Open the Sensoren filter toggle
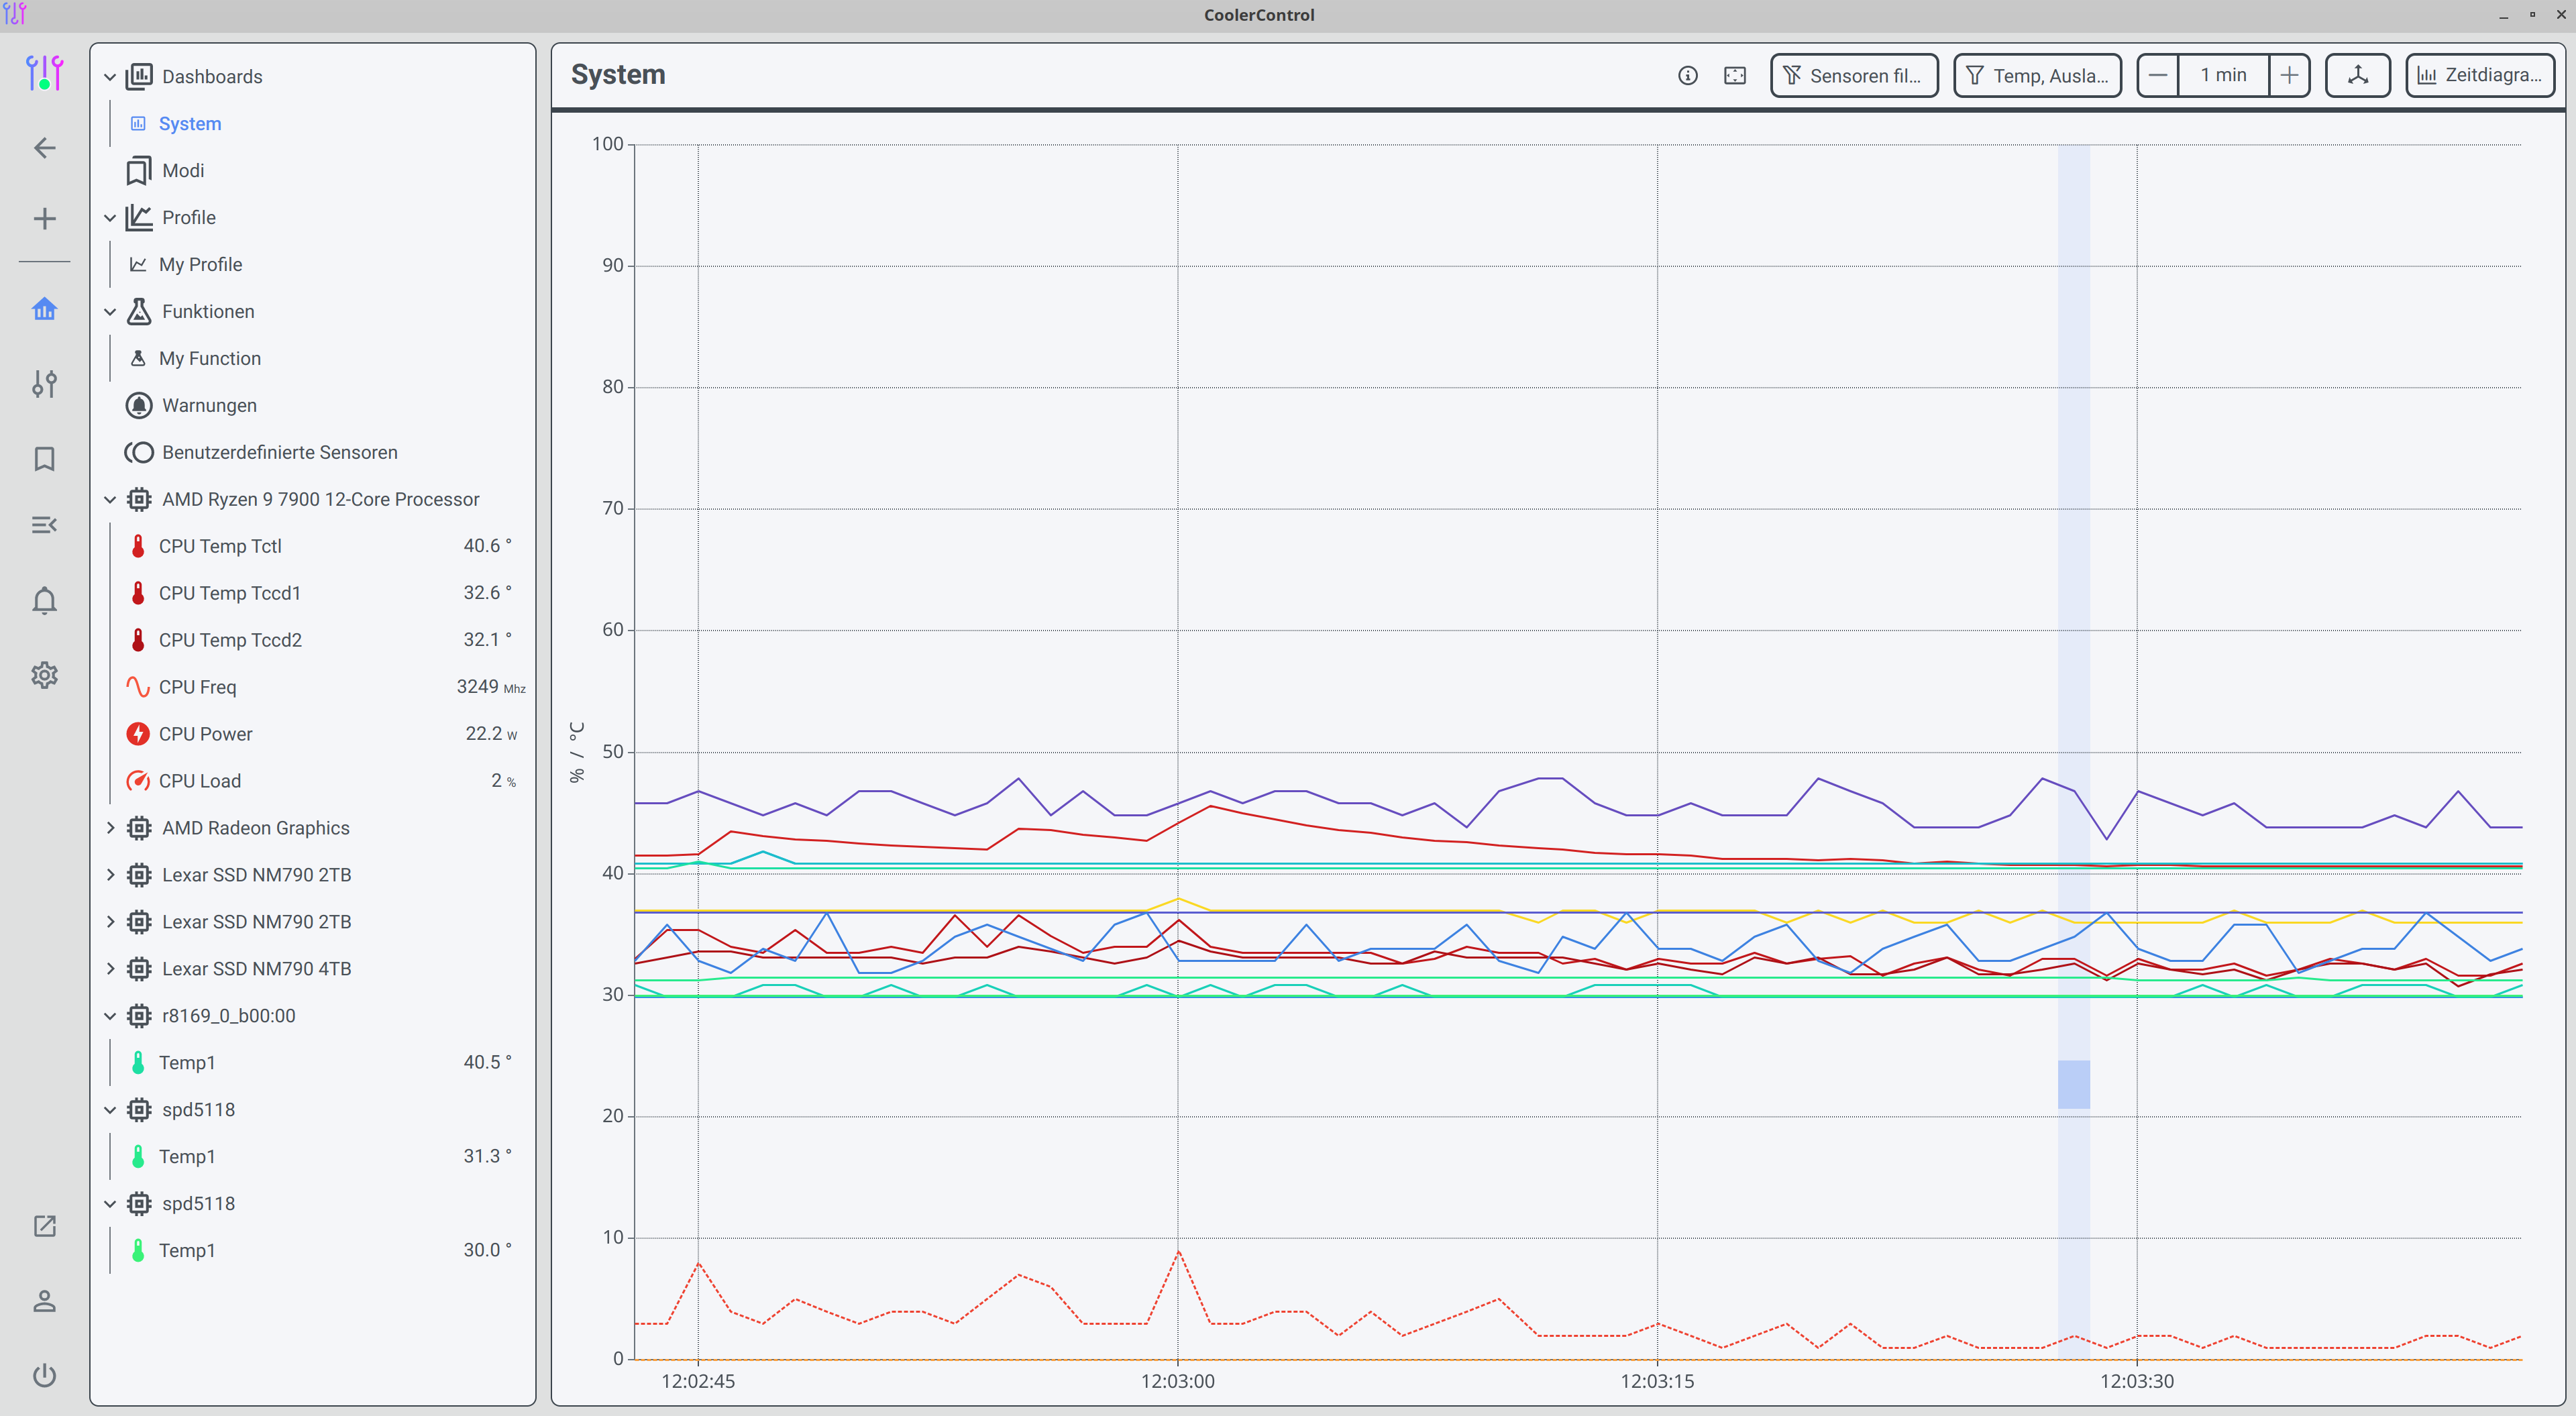Image resolution: width=2576 pixels, height=1416 pixels. tap(1853, 75)
